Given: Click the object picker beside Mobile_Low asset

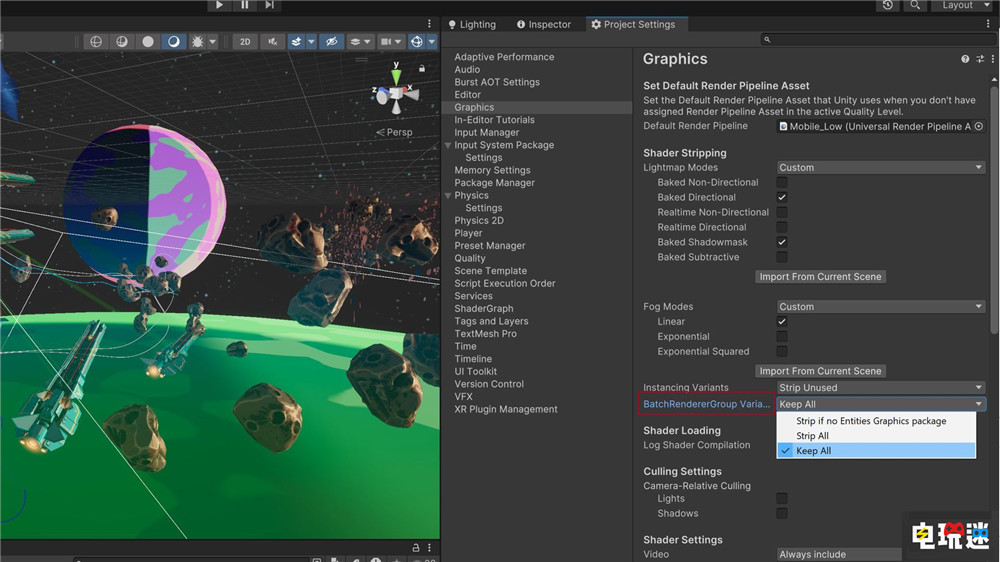Looking at the screenshot, I should tap(978, 127).
